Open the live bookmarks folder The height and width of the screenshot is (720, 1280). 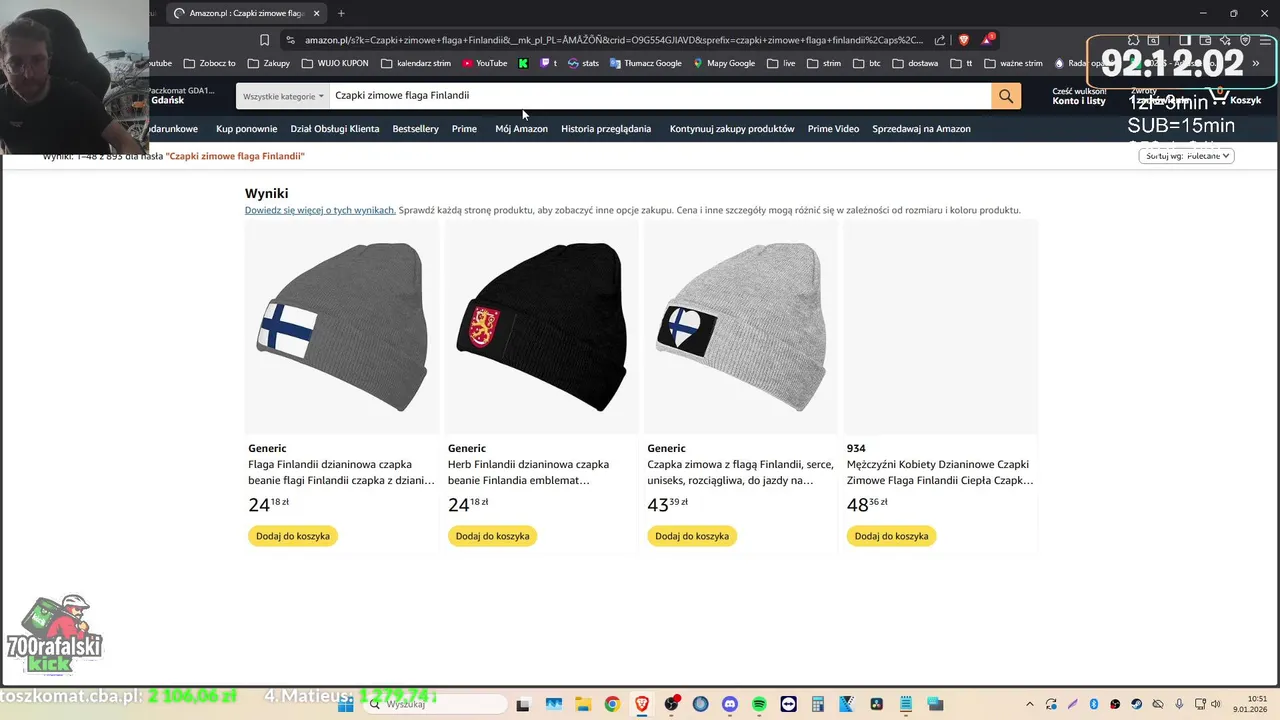pos(781,63)
